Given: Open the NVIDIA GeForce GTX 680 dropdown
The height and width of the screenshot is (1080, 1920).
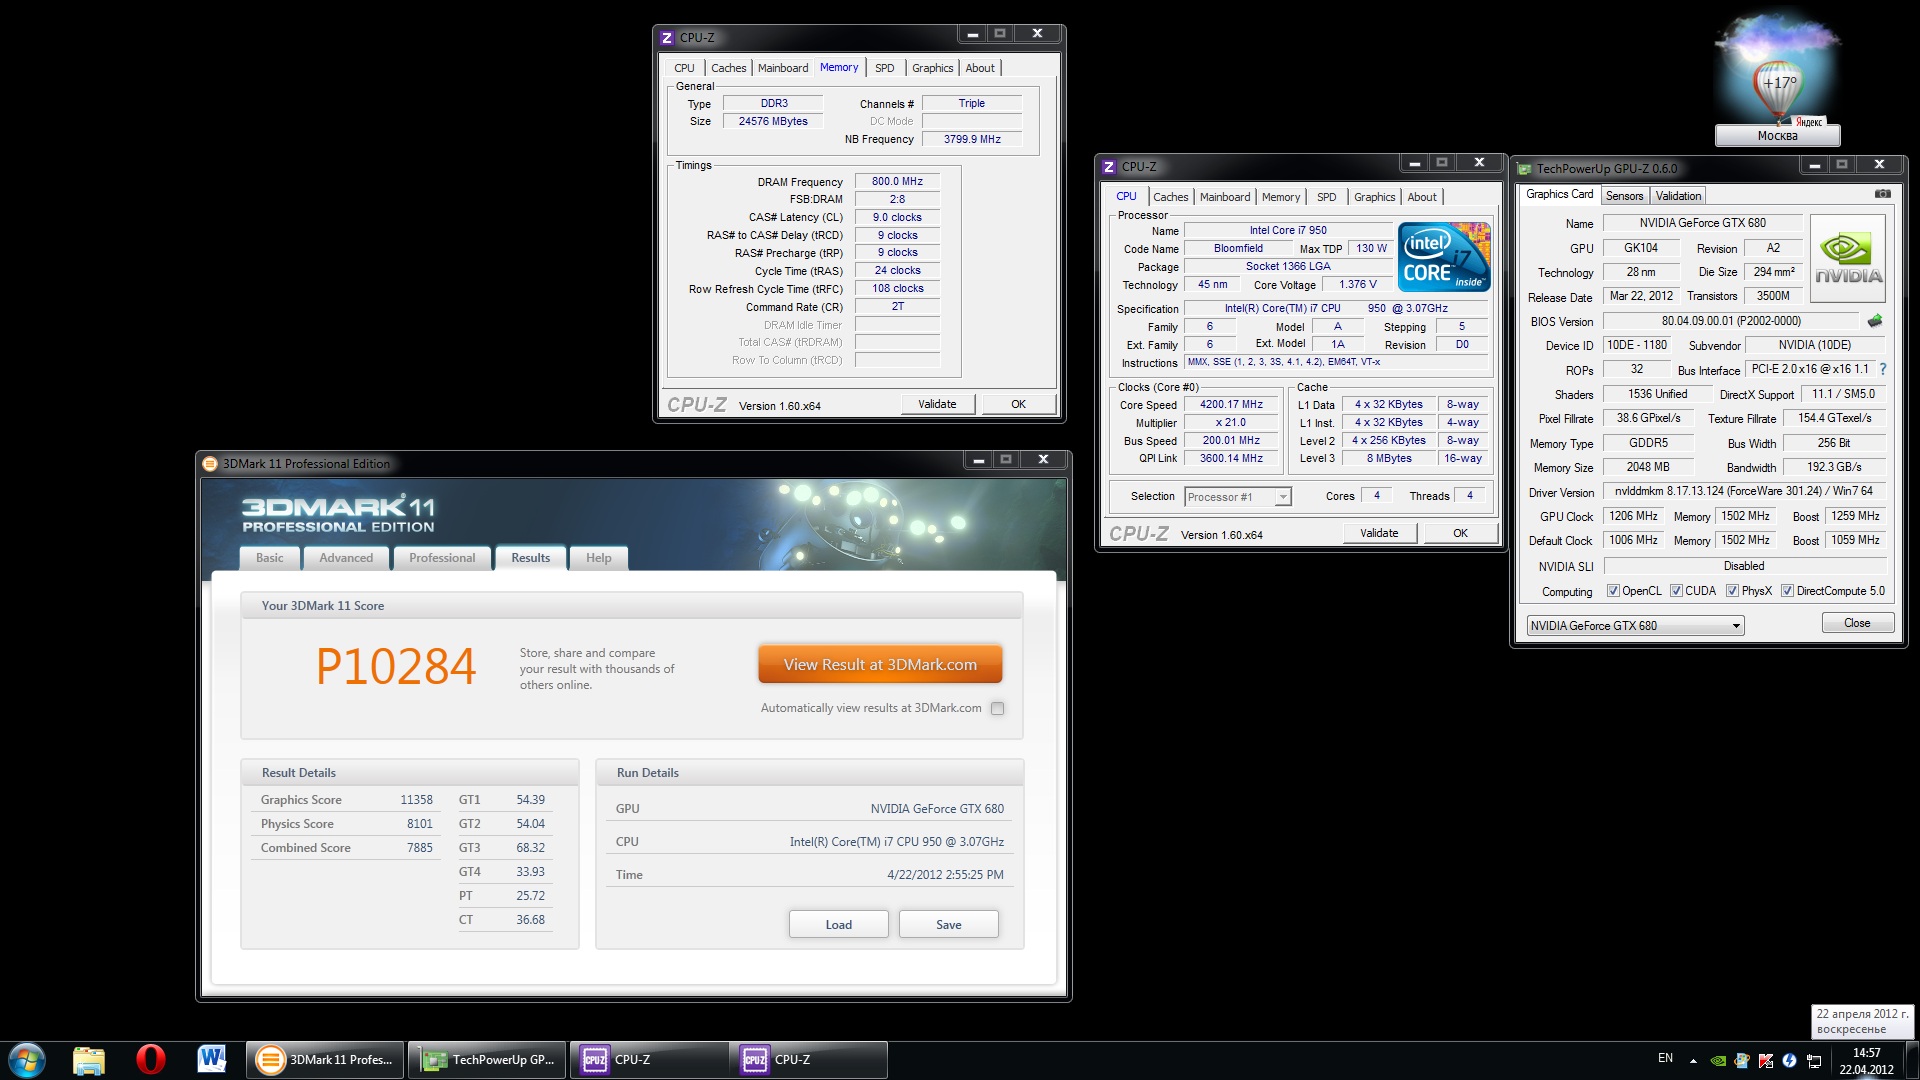Looking at the screenshot, I should [x=1636, y=626].
